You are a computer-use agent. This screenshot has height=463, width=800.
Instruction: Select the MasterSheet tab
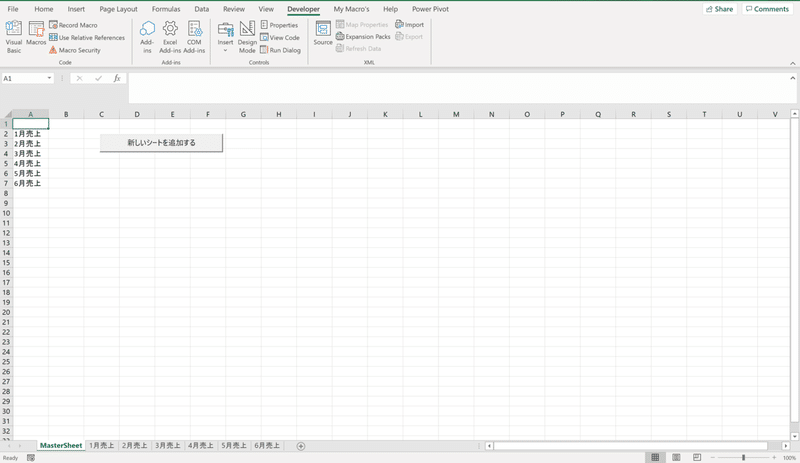pyautogui.click(x=61, y=446)
